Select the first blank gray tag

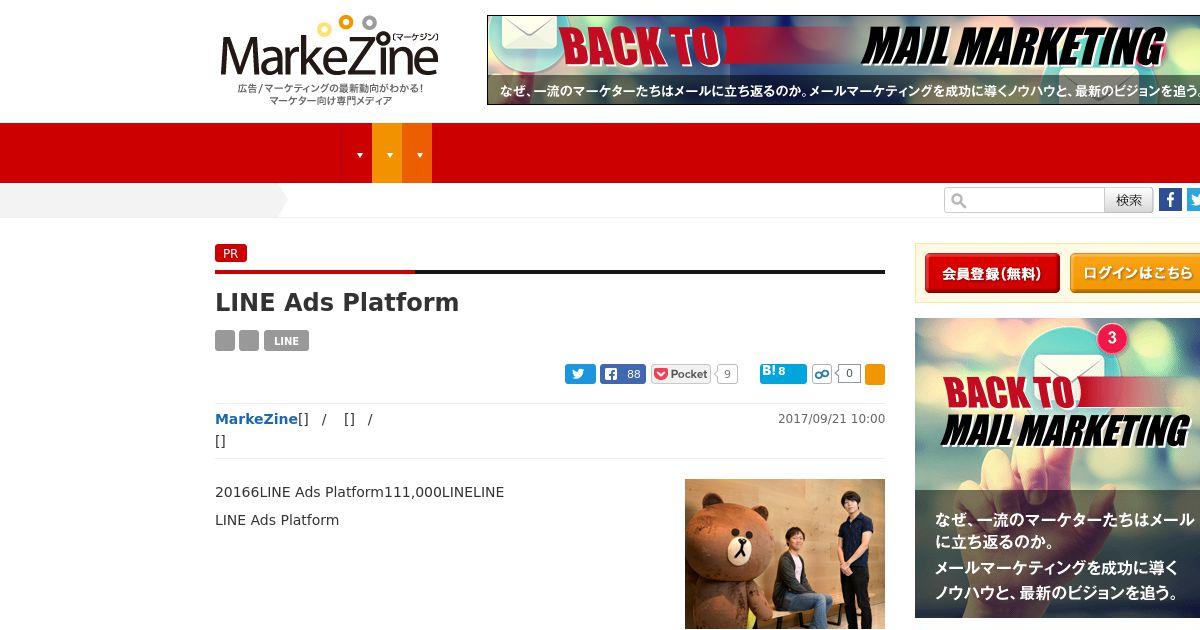[225, 341]
